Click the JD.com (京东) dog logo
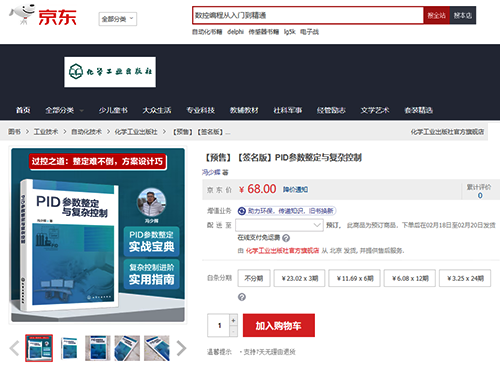 pos(43,15)
